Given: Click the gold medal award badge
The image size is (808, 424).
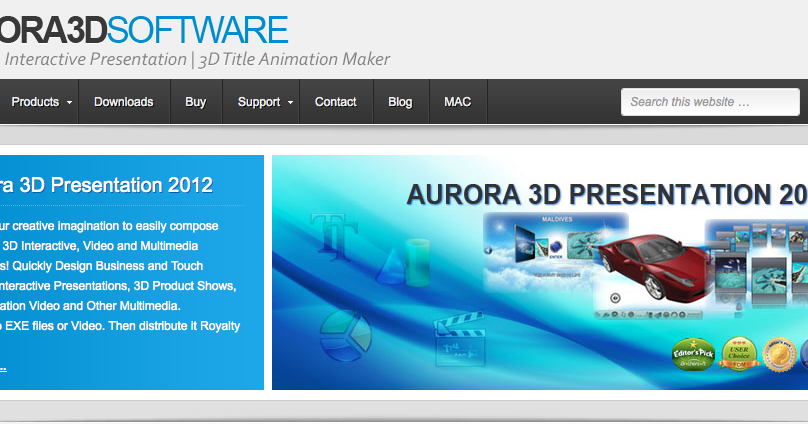Looking at the screenshot, I should (779, 355).
